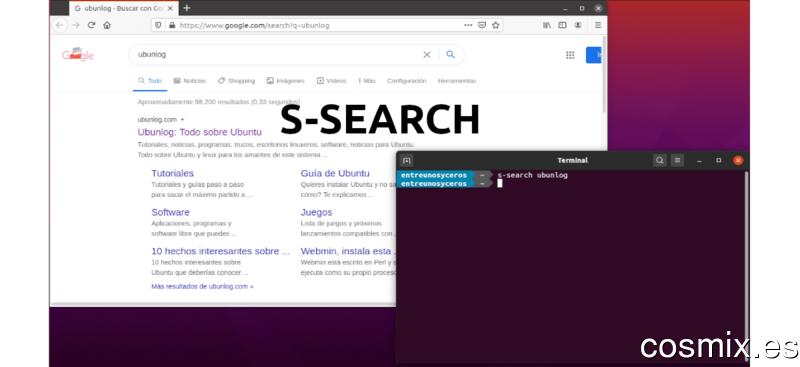This screenshot has height=367, width=800.
Task: Open Herramientas search tools
Action: click(457, 81)
